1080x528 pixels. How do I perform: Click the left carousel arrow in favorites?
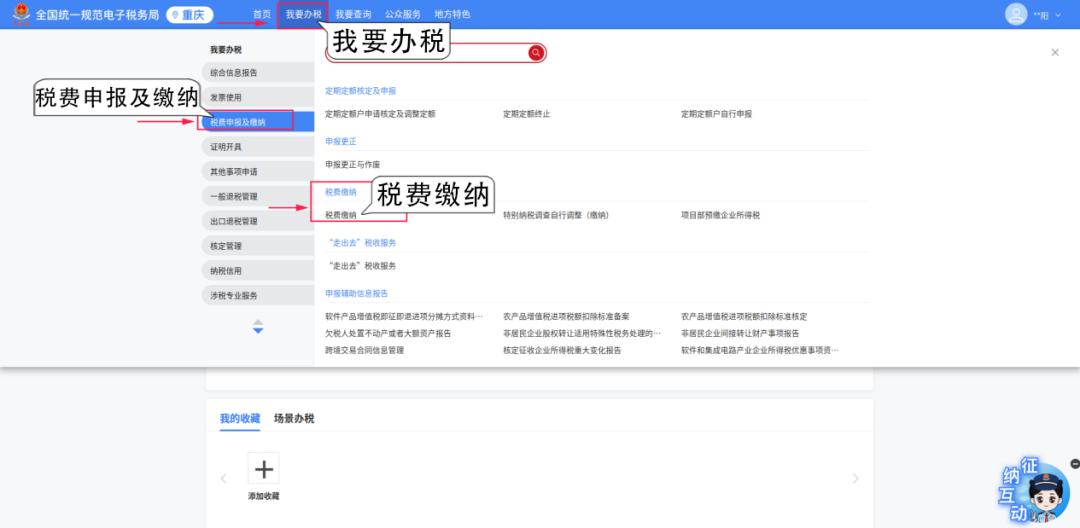(224, 479)
